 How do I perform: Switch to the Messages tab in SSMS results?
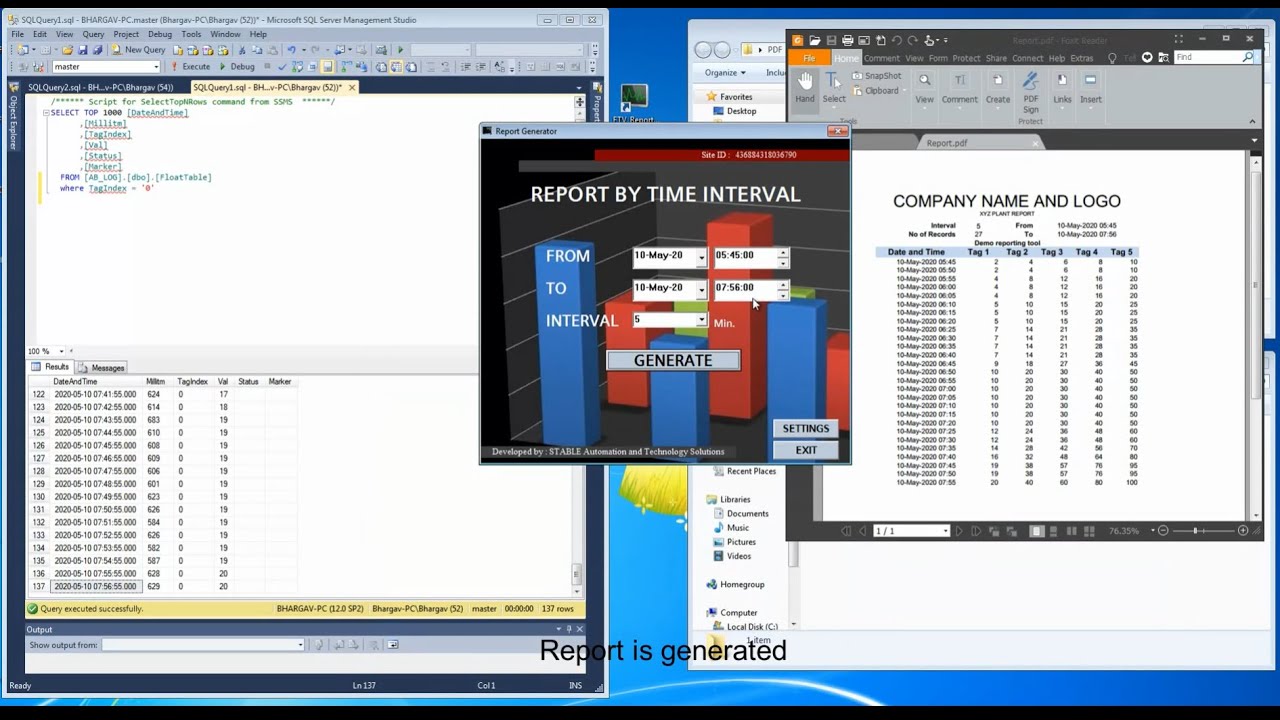tap(102, 368)
